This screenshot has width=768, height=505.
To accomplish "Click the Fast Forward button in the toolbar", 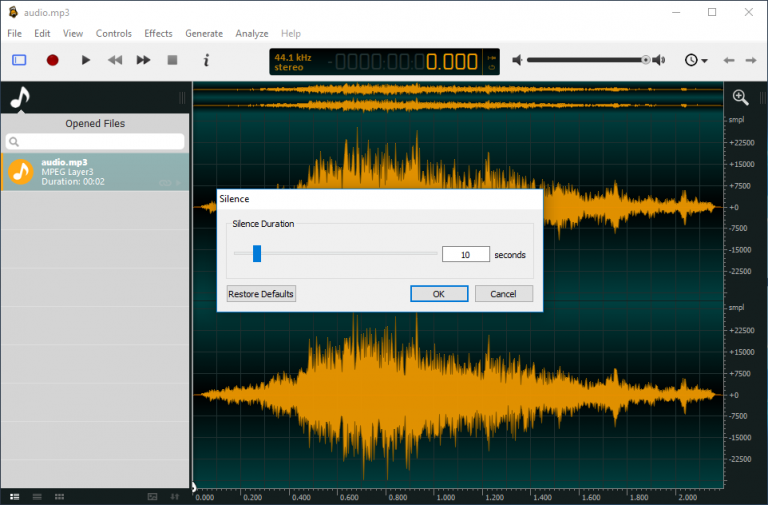I will click(143, 60).
